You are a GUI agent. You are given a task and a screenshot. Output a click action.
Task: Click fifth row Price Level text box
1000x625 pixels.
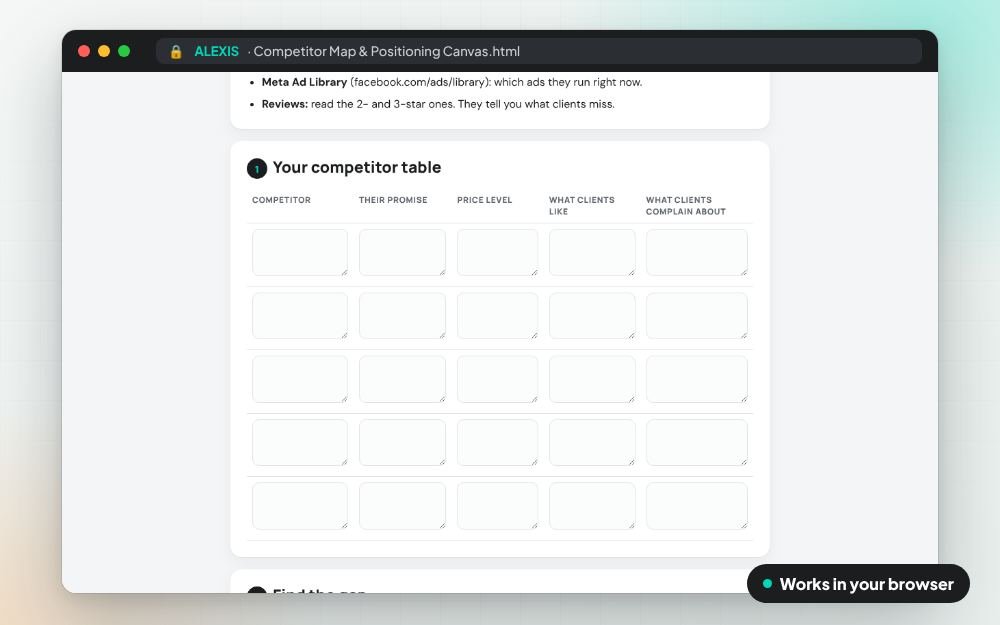click(497, 506)
